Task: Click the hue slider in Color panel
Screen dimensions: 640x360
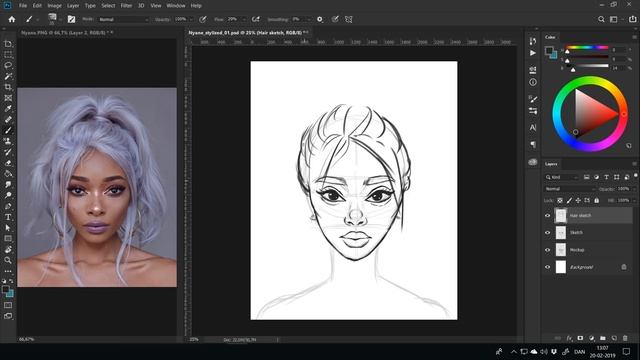Action: (587, 48)
